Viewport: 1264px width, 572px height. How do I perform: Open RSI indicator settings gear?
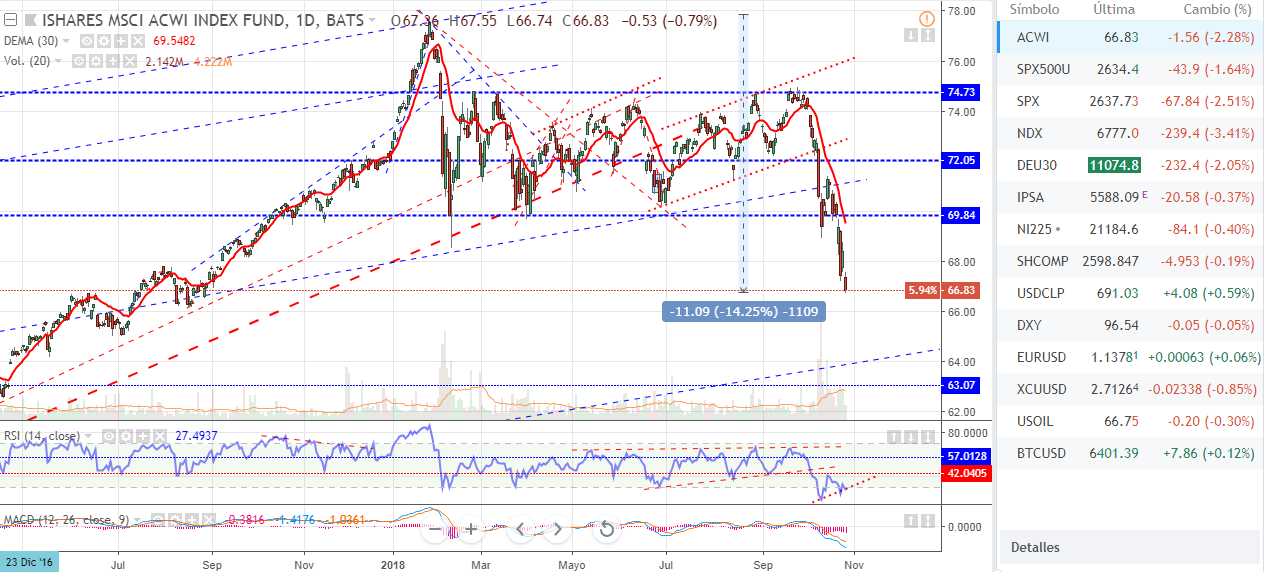tap(126, 436)
